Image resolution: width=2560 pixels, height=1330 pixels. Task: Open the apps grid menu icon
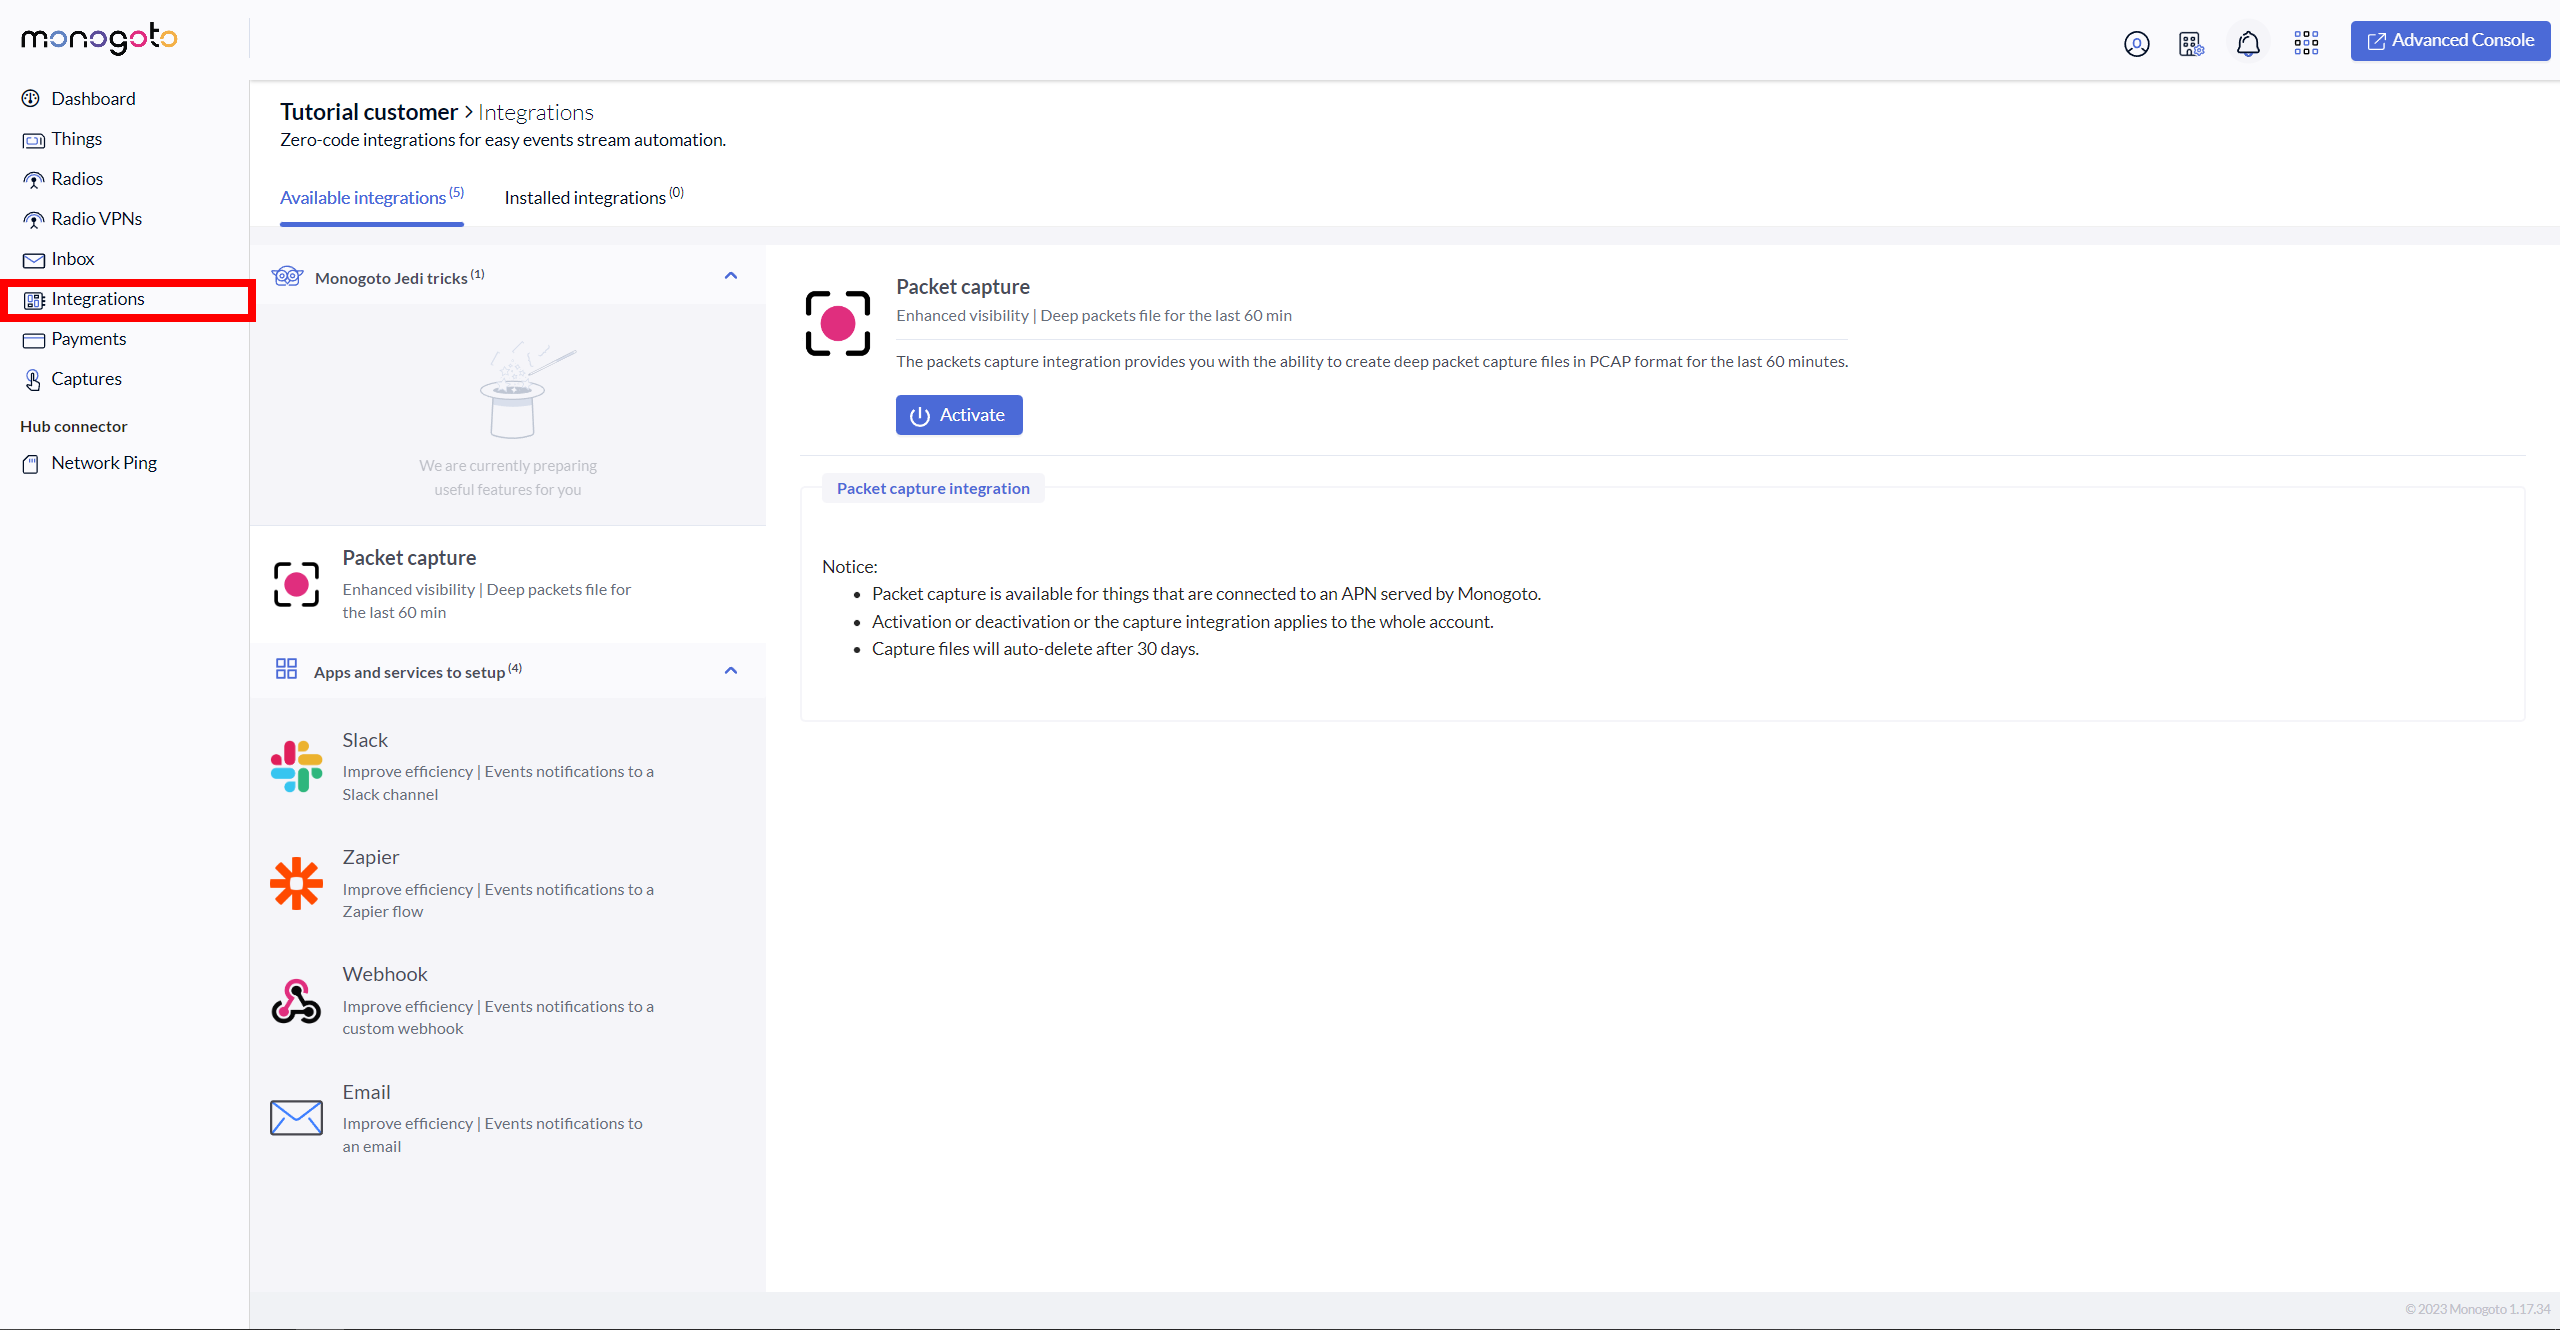click(2306, 42)
